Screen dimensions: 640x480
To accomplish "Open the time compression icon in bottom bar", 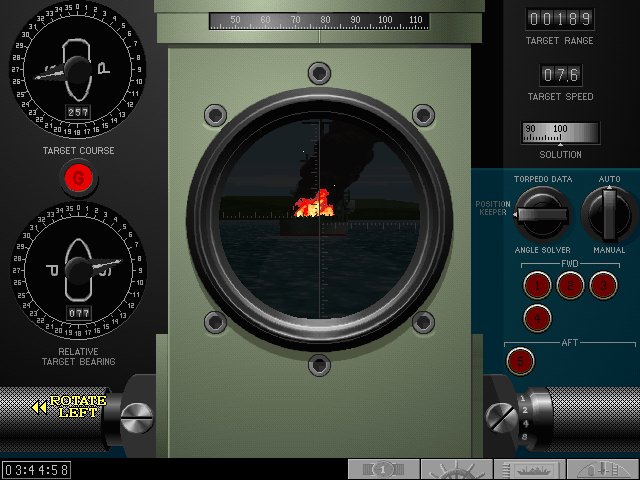I will pos(383,469).
